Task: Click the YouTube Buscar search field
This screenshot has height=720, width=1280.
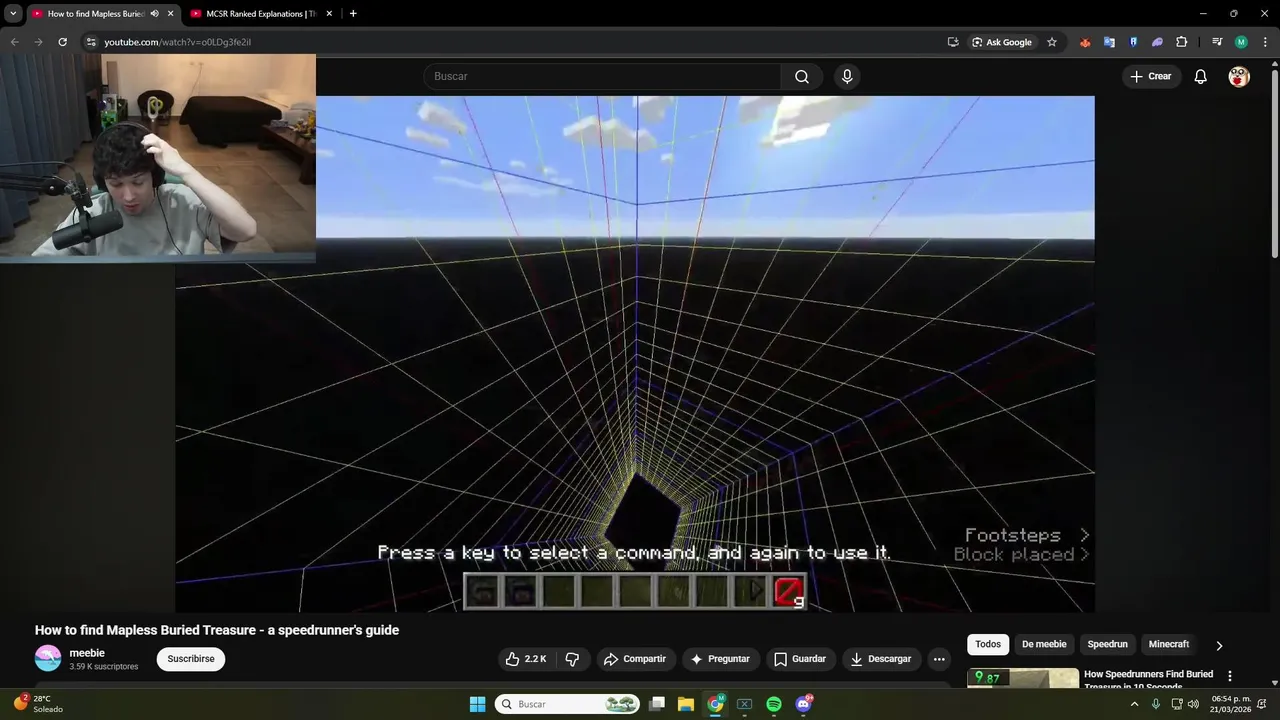Action: (x=603, y=76)
